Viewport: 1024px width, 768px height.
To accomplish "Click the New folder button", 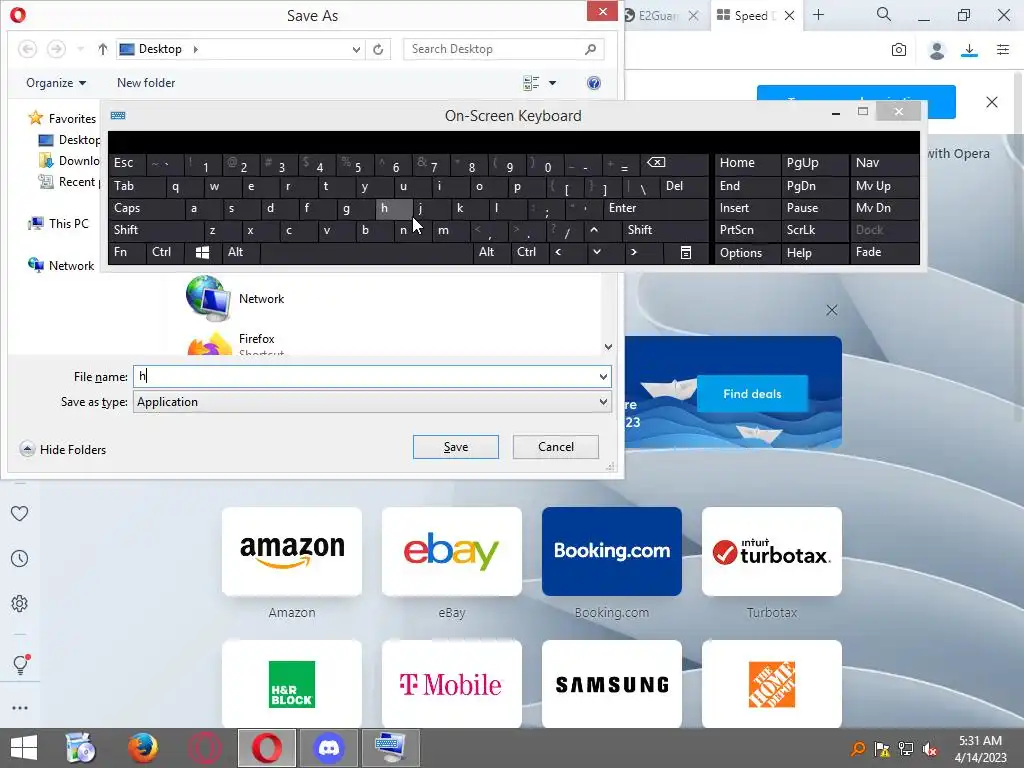I will 146,83.
